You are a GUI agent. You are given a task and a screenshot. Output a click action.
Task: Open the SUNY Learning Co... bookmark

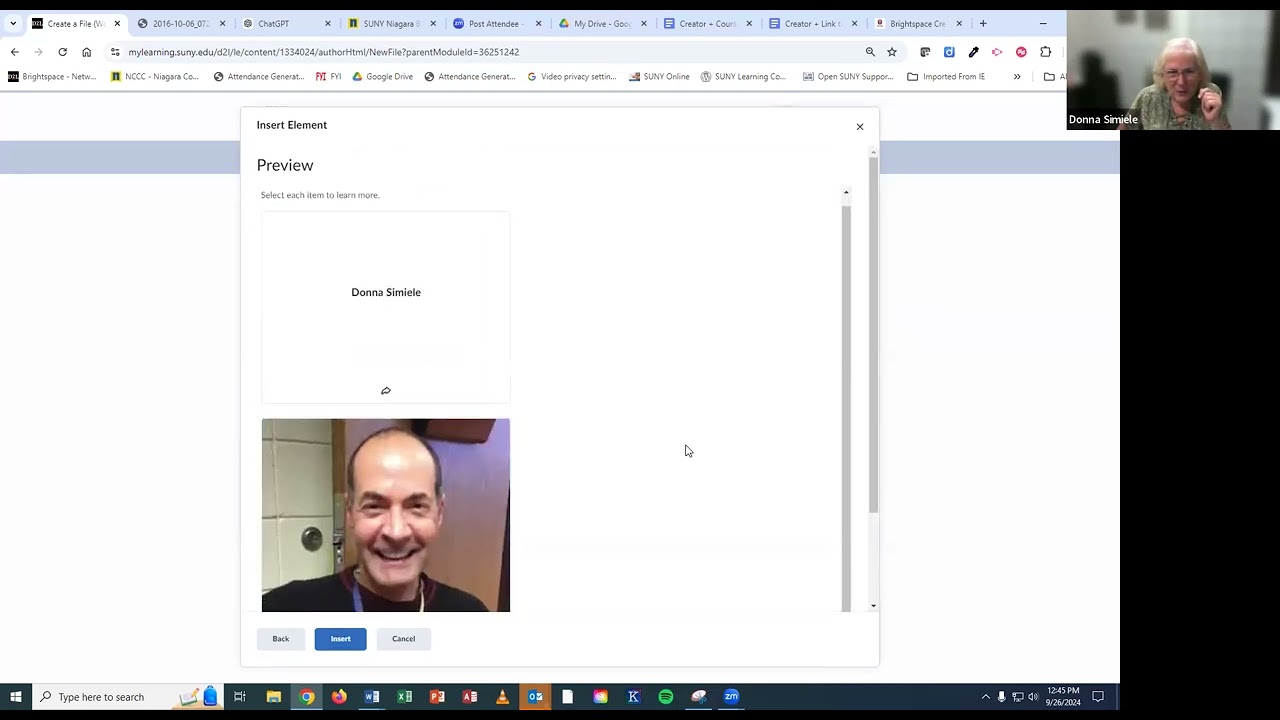click(x=743, y=76)
